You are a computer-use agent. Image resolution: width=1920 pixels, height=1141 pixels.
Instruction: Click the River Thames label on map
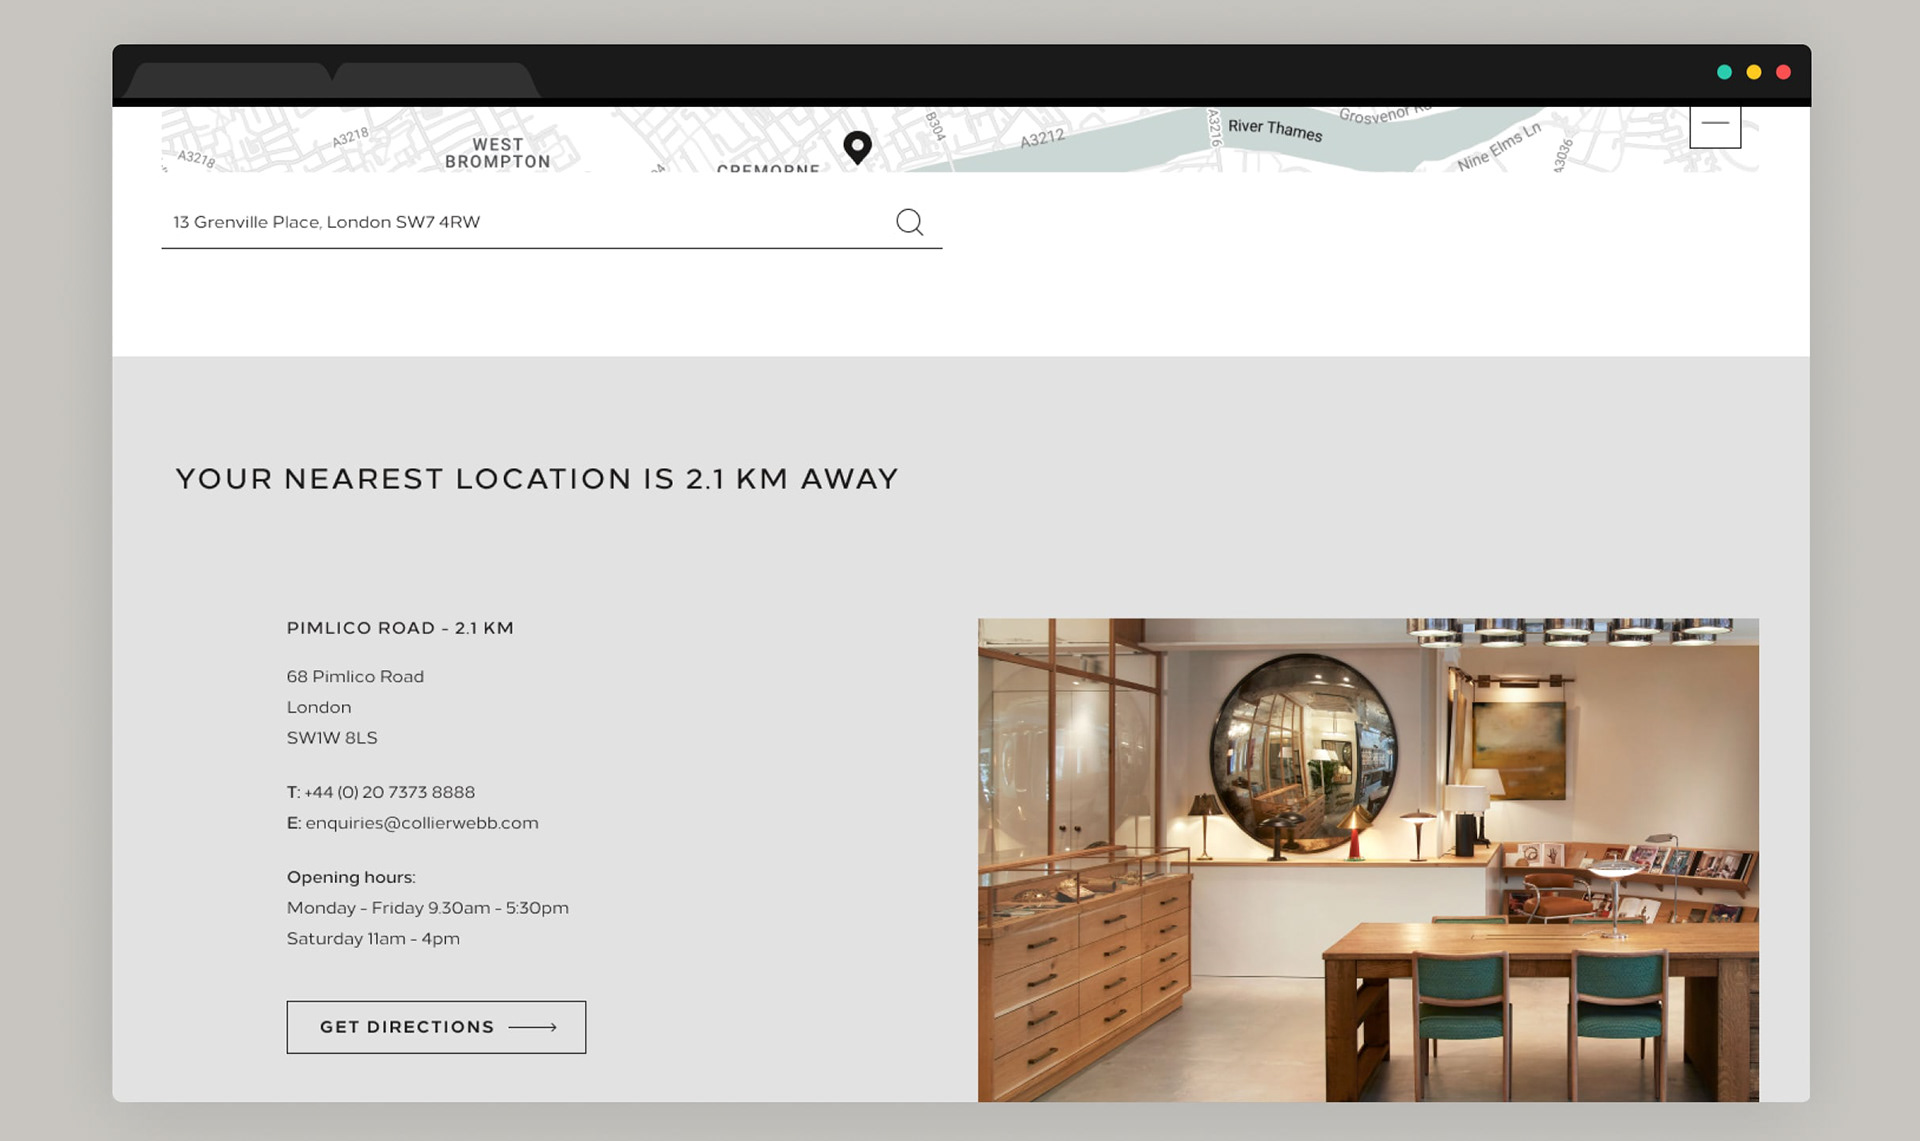[x=1275, y=130]
